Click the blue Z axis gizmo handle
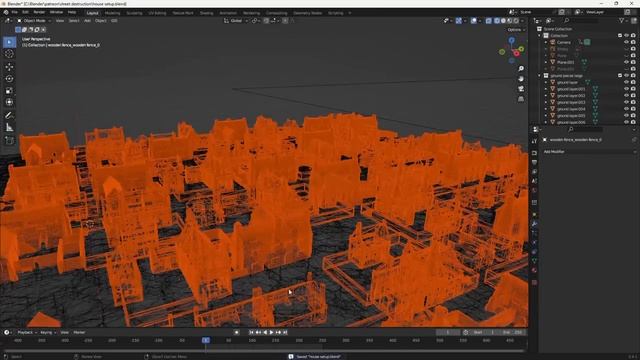640x360 pixels. [x=512, y=40]
